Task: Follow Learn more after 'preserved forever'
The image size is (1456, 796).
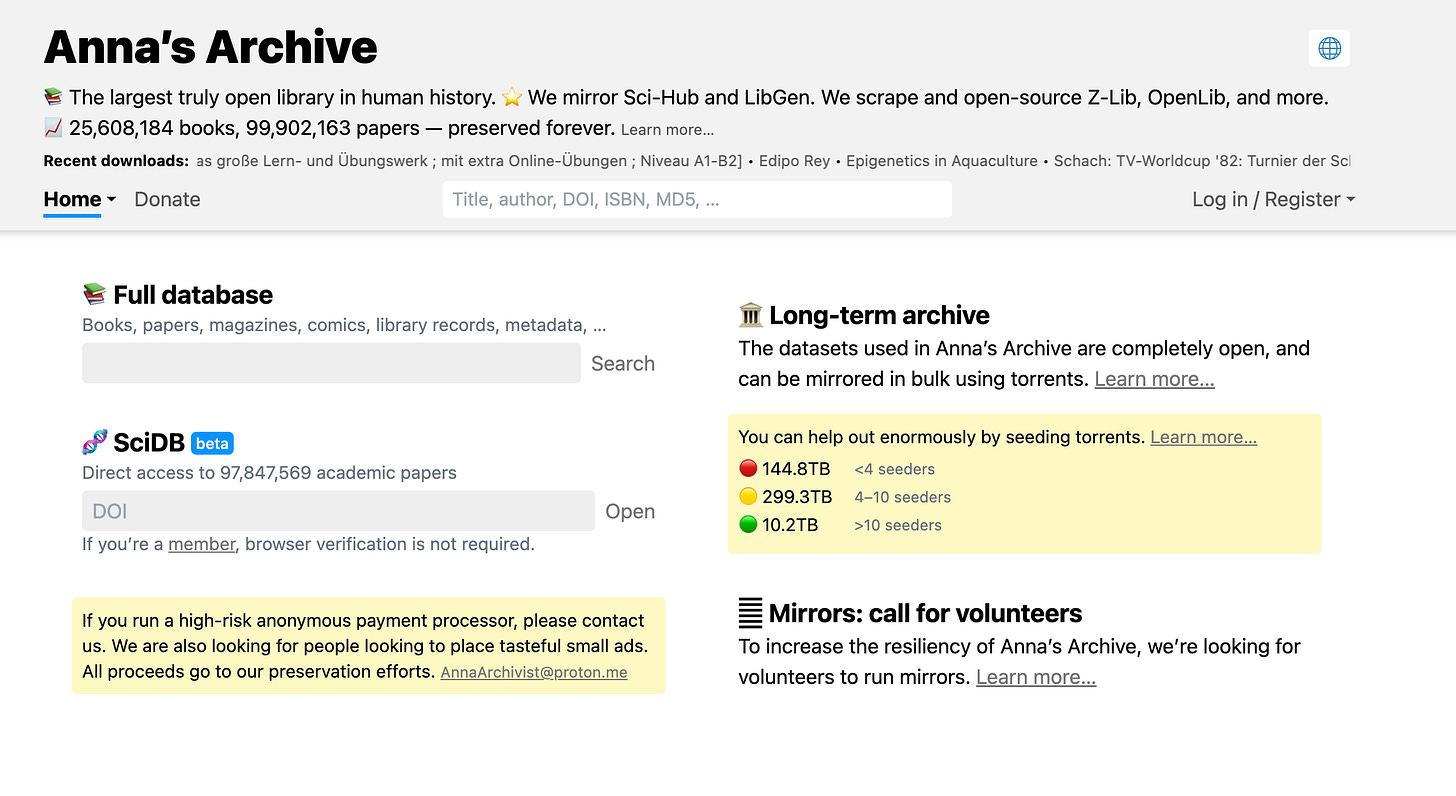Action: [x=667, y=130]
